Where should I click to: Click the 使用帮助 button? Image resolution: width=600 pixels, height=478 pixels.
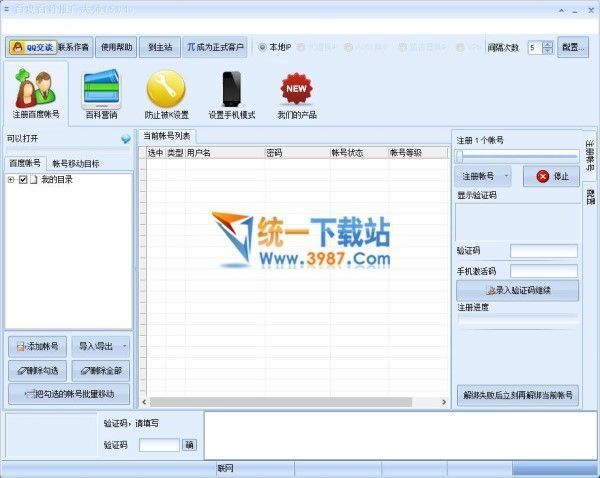point(116,47)
